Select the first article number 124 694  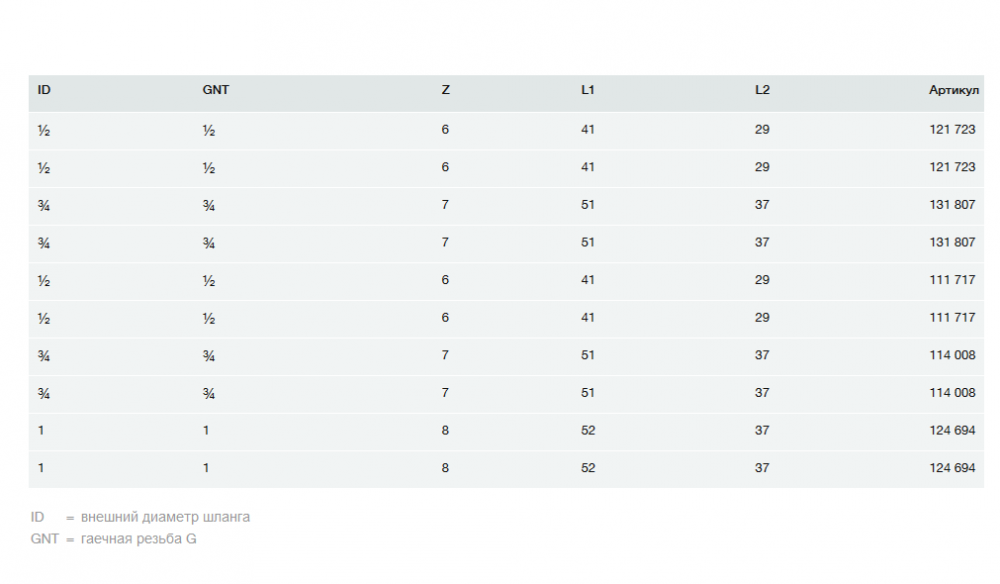pos(952,431)
